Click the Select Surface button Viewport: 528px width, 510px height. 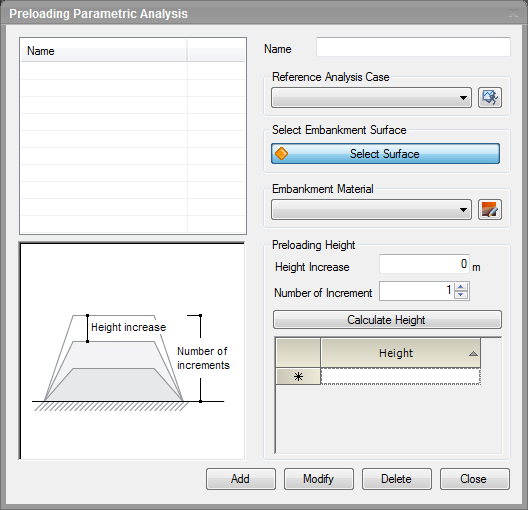pos(385,154)
